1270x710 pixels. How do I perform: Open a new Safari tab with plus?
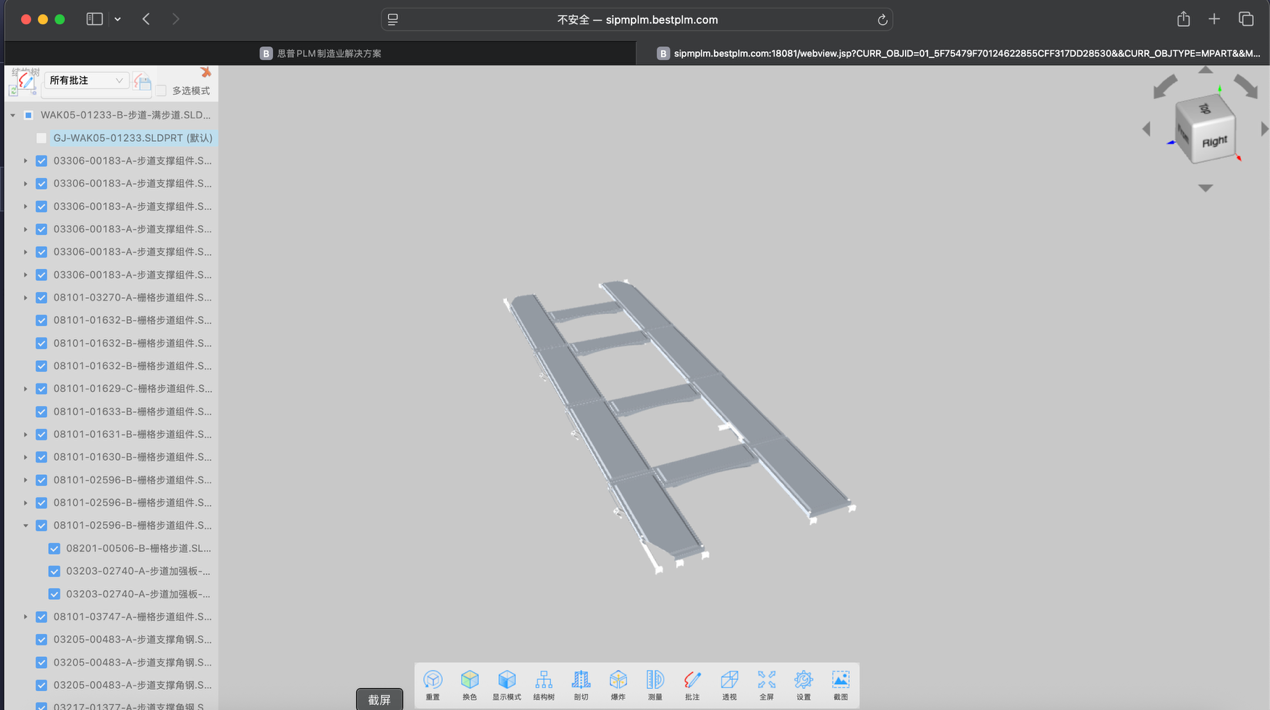(1214, 19)
